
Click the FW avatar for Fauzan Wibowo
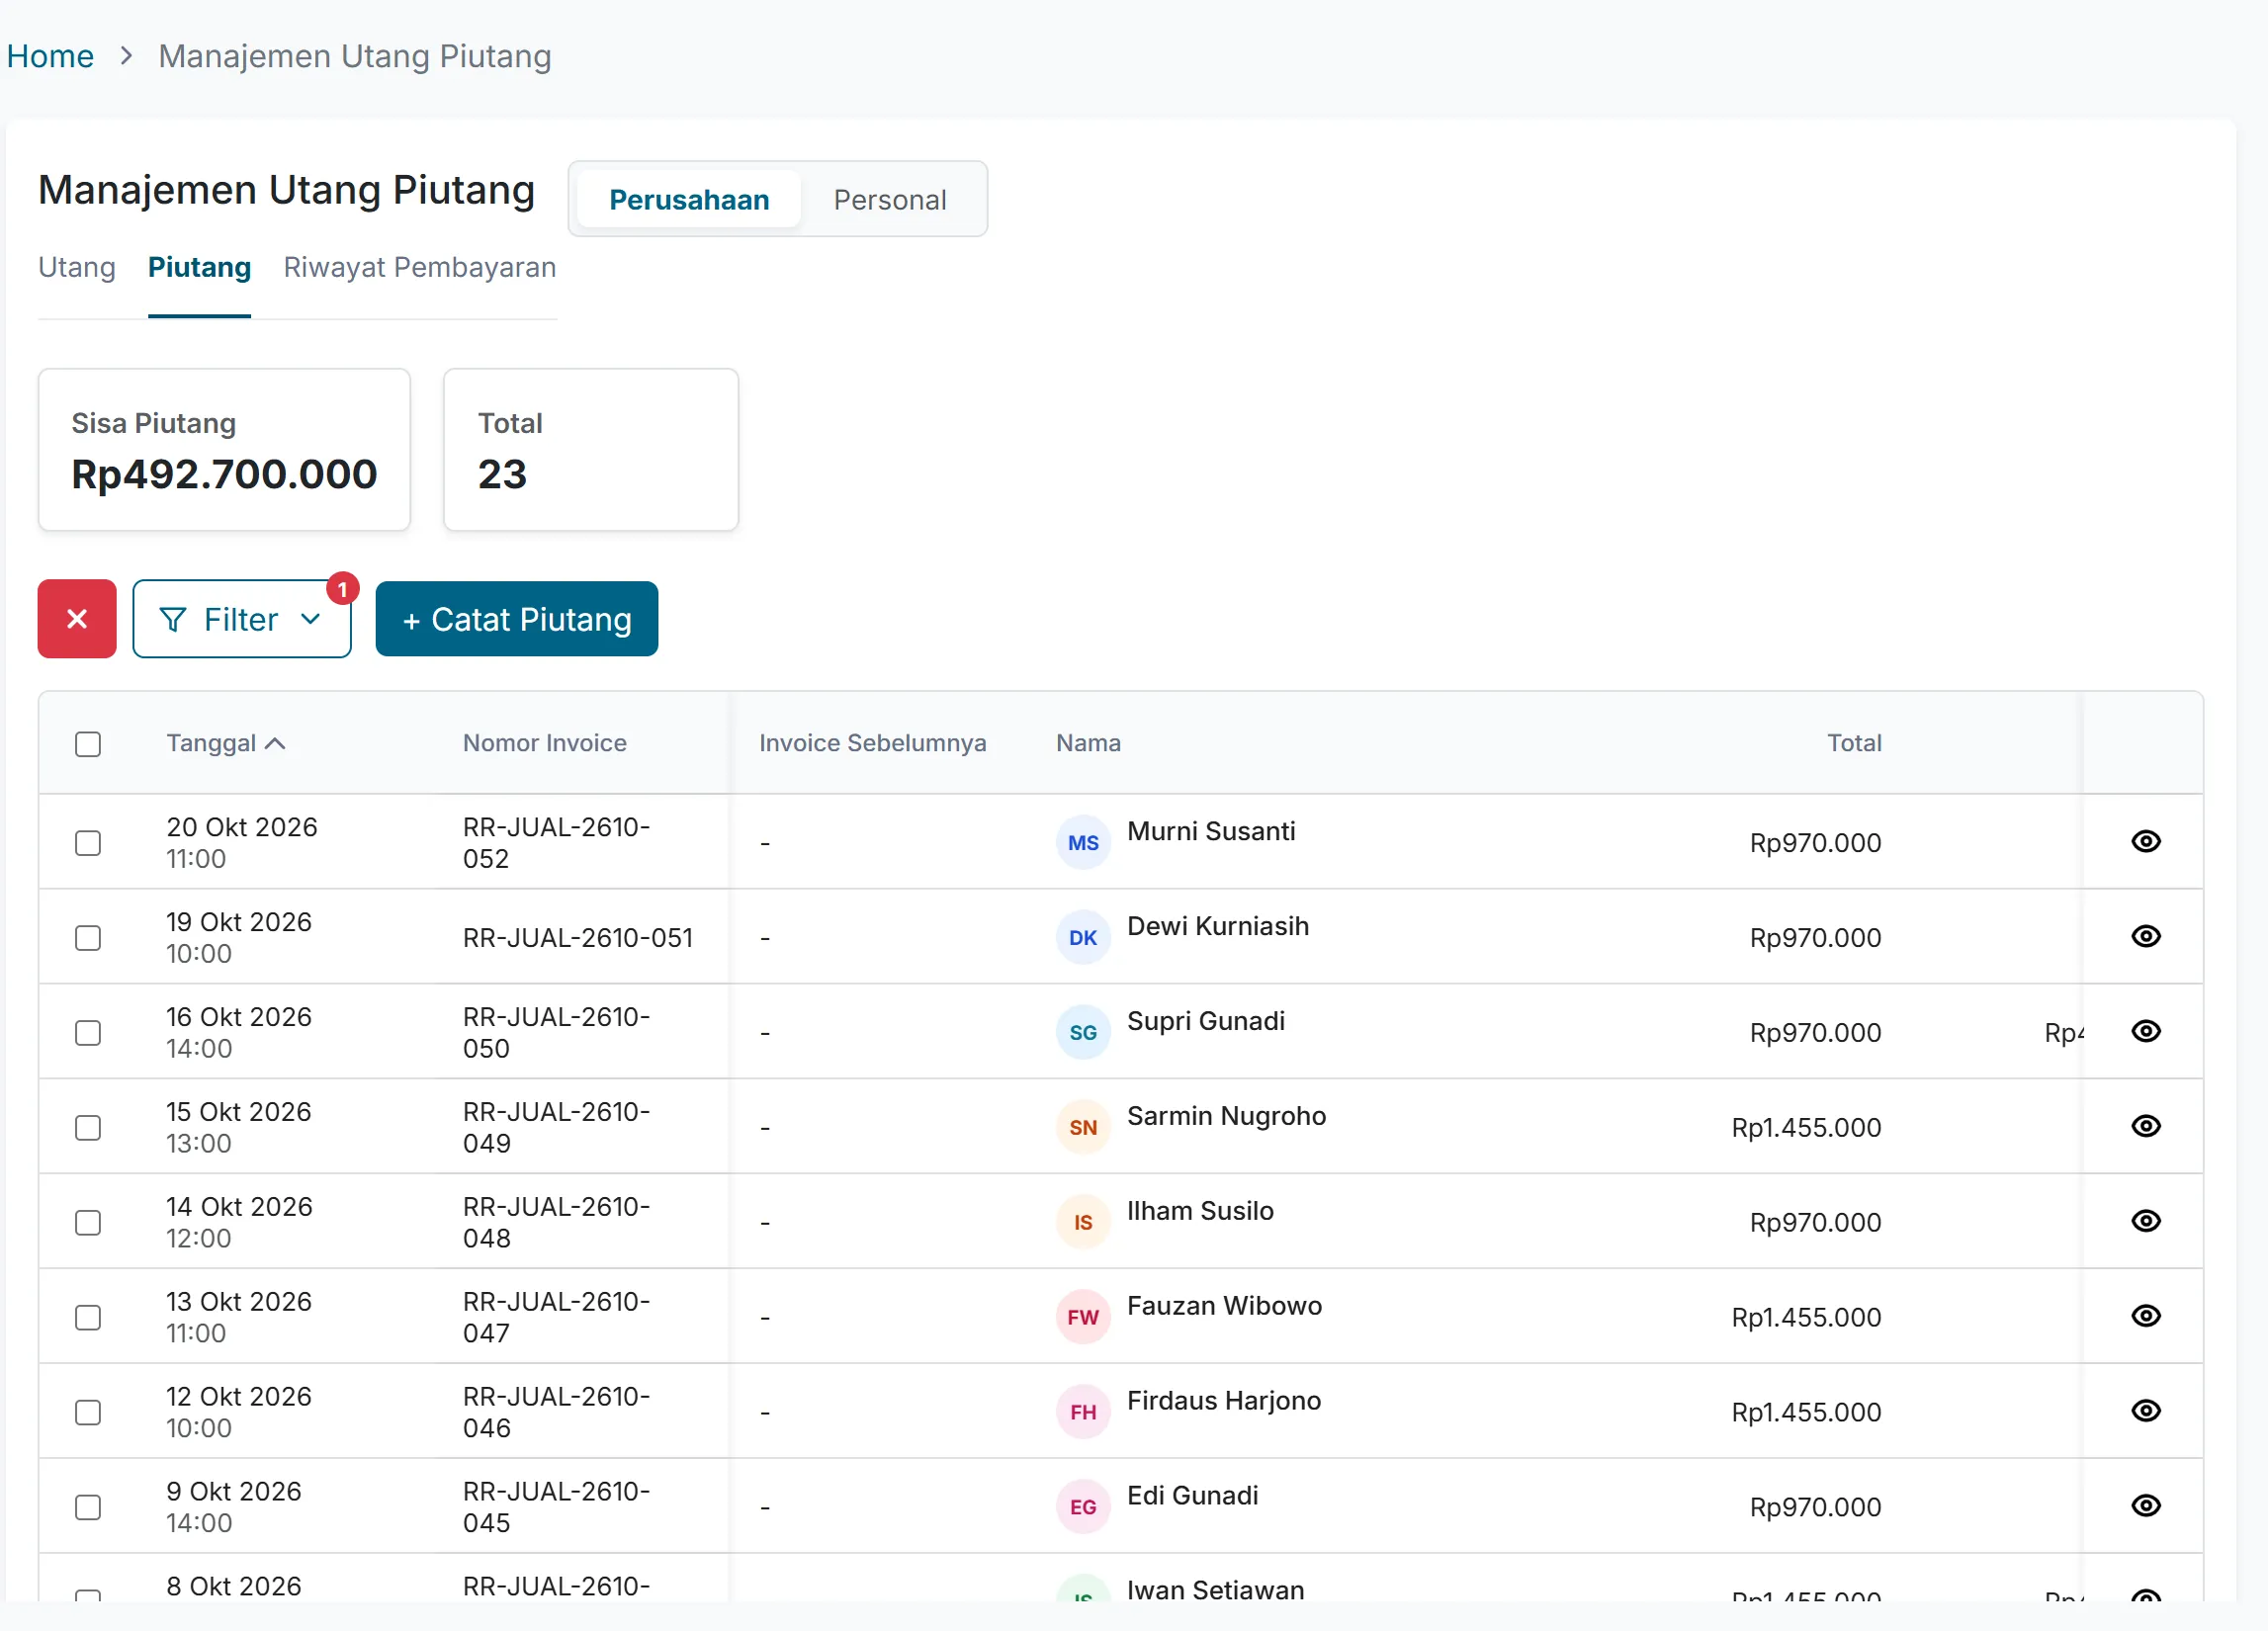(1083, 1318)
